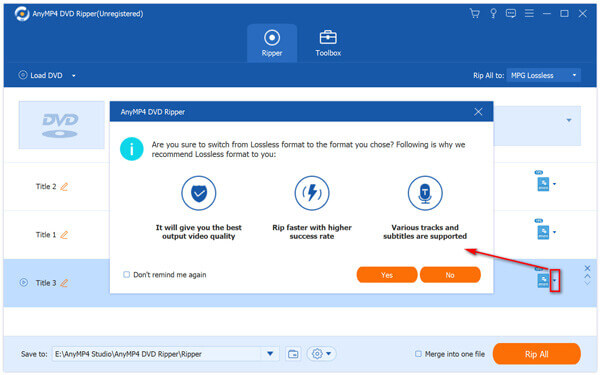600x375 pixels.
Task: Expand the Load DVD dropdown arrow
Action: pyautogui.click(x=73, y=76)
